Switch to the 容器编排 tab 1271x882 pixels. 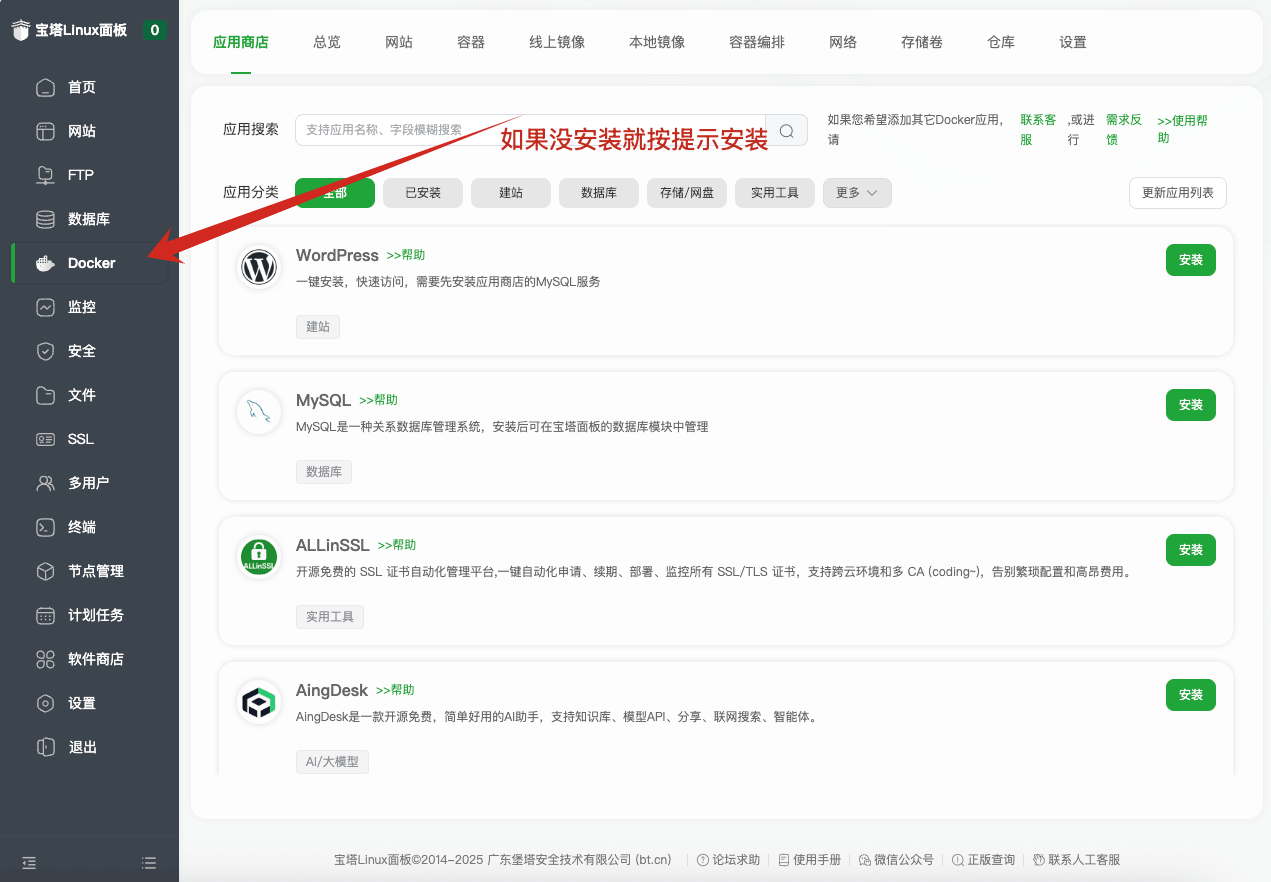(757, 42)
